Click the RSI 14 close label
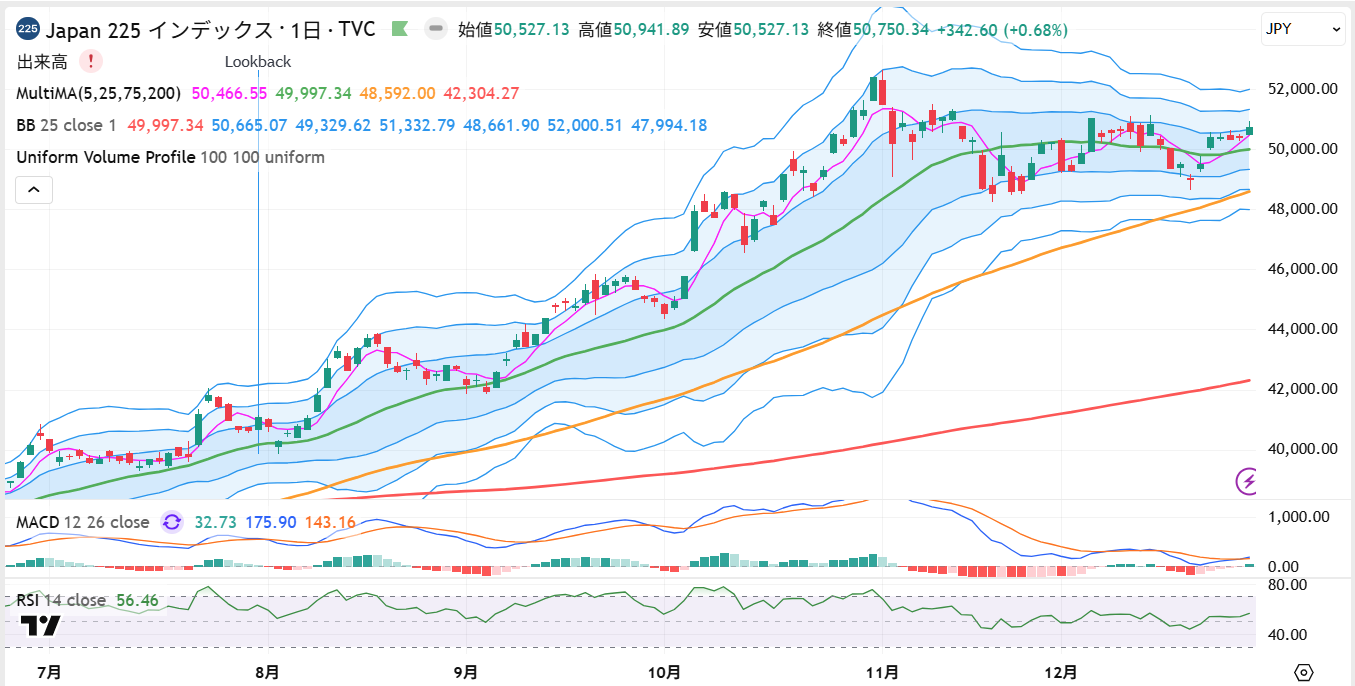Viewport: 1355px width, 686px height. [x=61, y=600]
